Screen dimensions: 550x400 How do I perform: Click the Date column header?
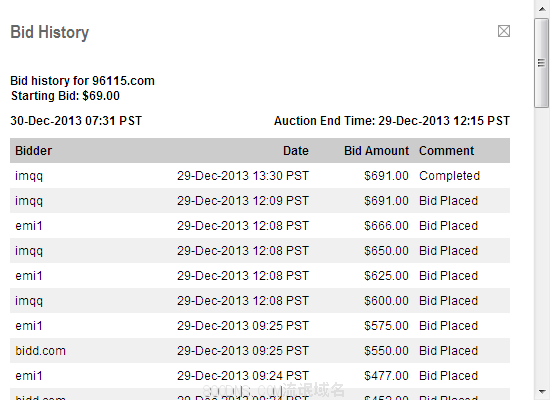296,151
